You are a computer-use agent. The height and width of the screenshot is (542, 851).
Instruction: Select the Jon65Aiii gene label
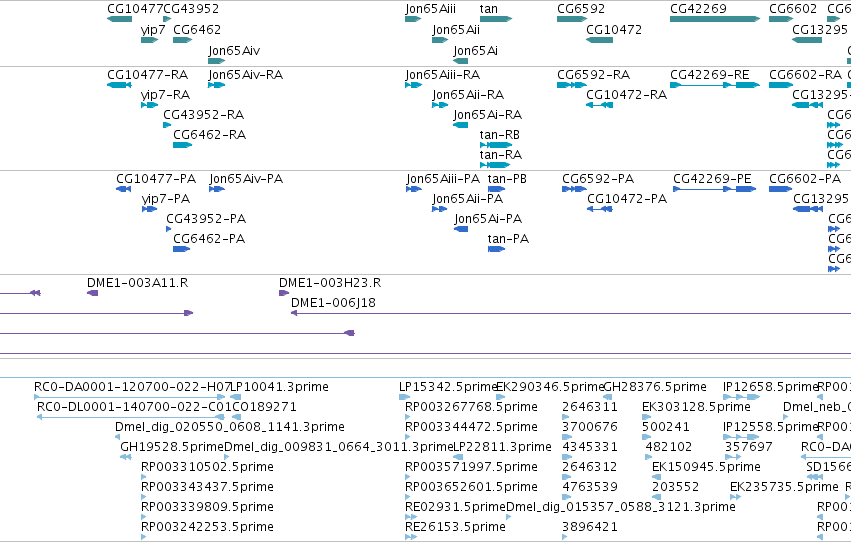pyautogui.click(x=430, y=9)
